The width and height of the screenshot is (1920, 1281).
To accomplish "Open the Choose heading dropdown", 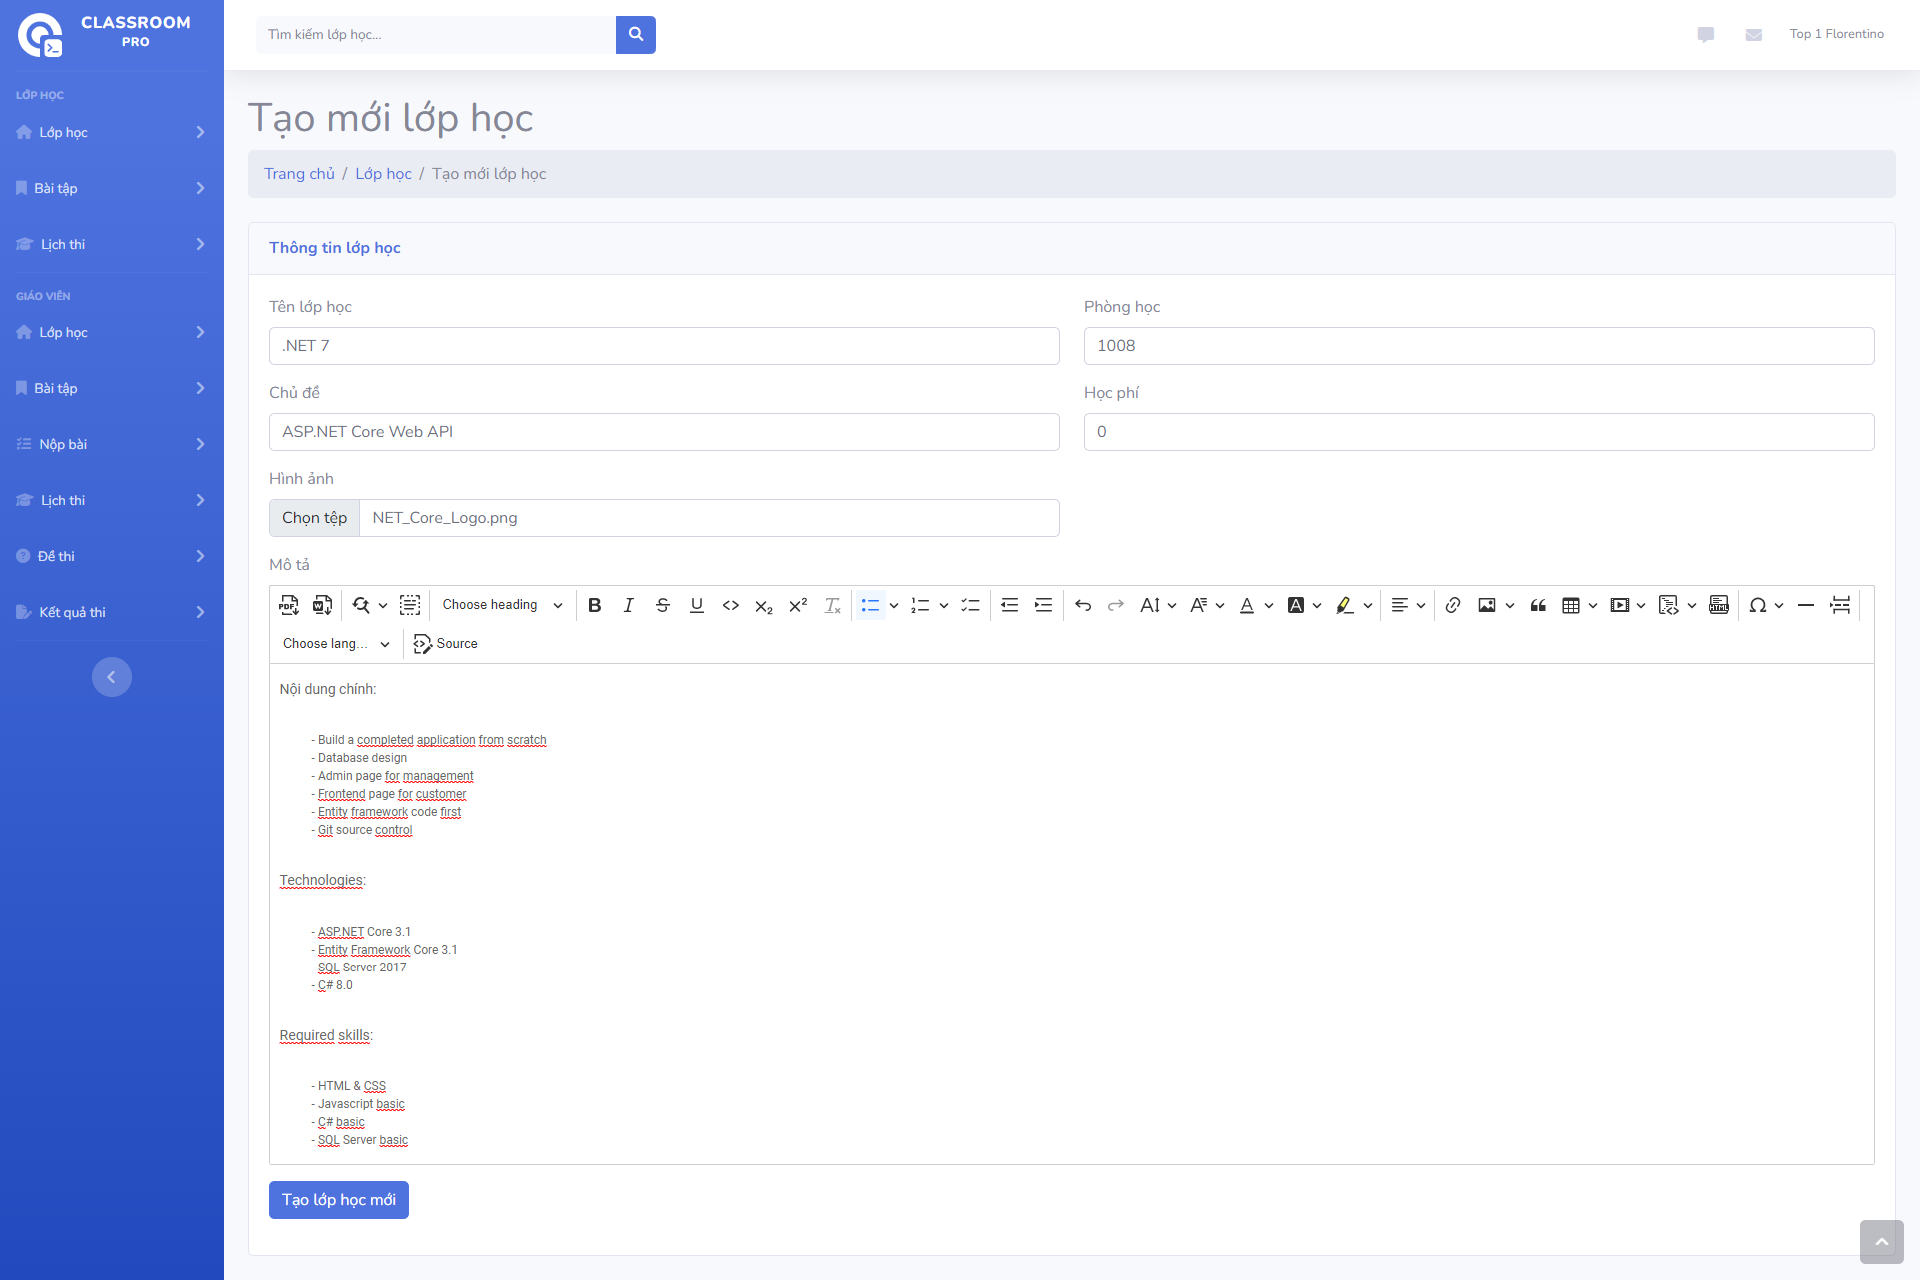I will click(501, 605).
